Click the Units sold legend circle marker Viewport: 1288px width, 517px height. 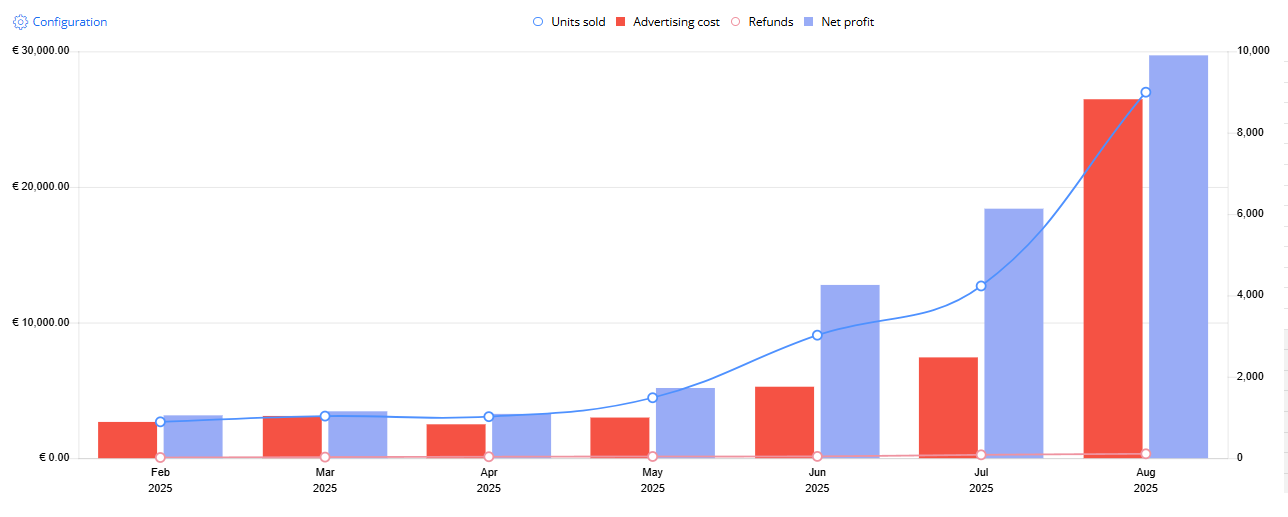pyautogui.click(x=538, y=22)
